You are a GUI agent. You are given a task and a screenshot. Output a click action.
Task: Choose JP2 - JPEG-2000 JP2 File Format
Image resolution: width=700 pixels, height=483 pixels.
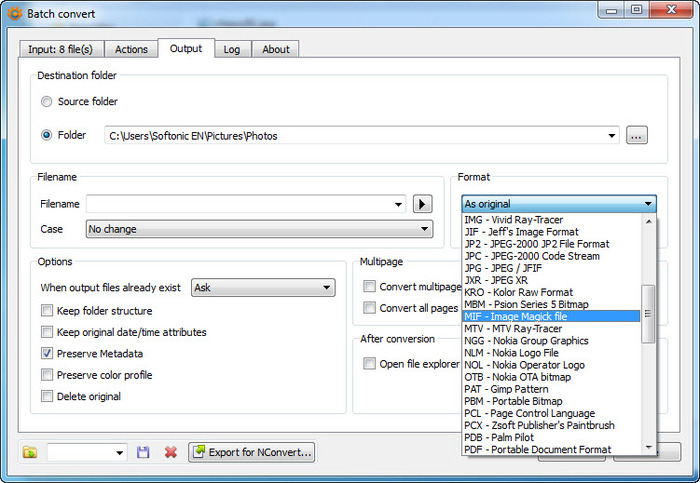tap(551, 244)
